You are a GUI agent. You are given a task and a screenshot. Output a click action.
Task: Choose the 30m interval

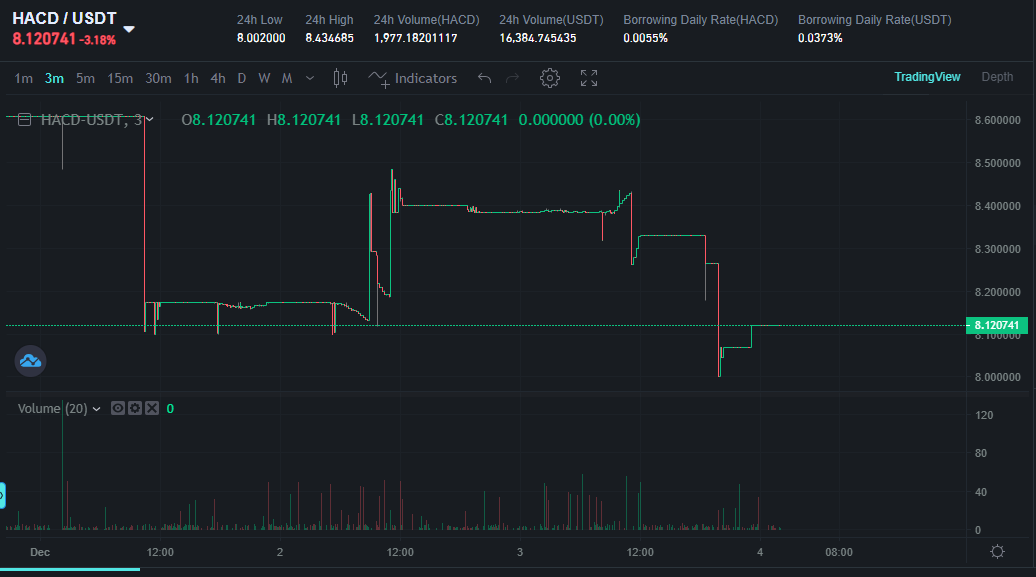point(158,79)
